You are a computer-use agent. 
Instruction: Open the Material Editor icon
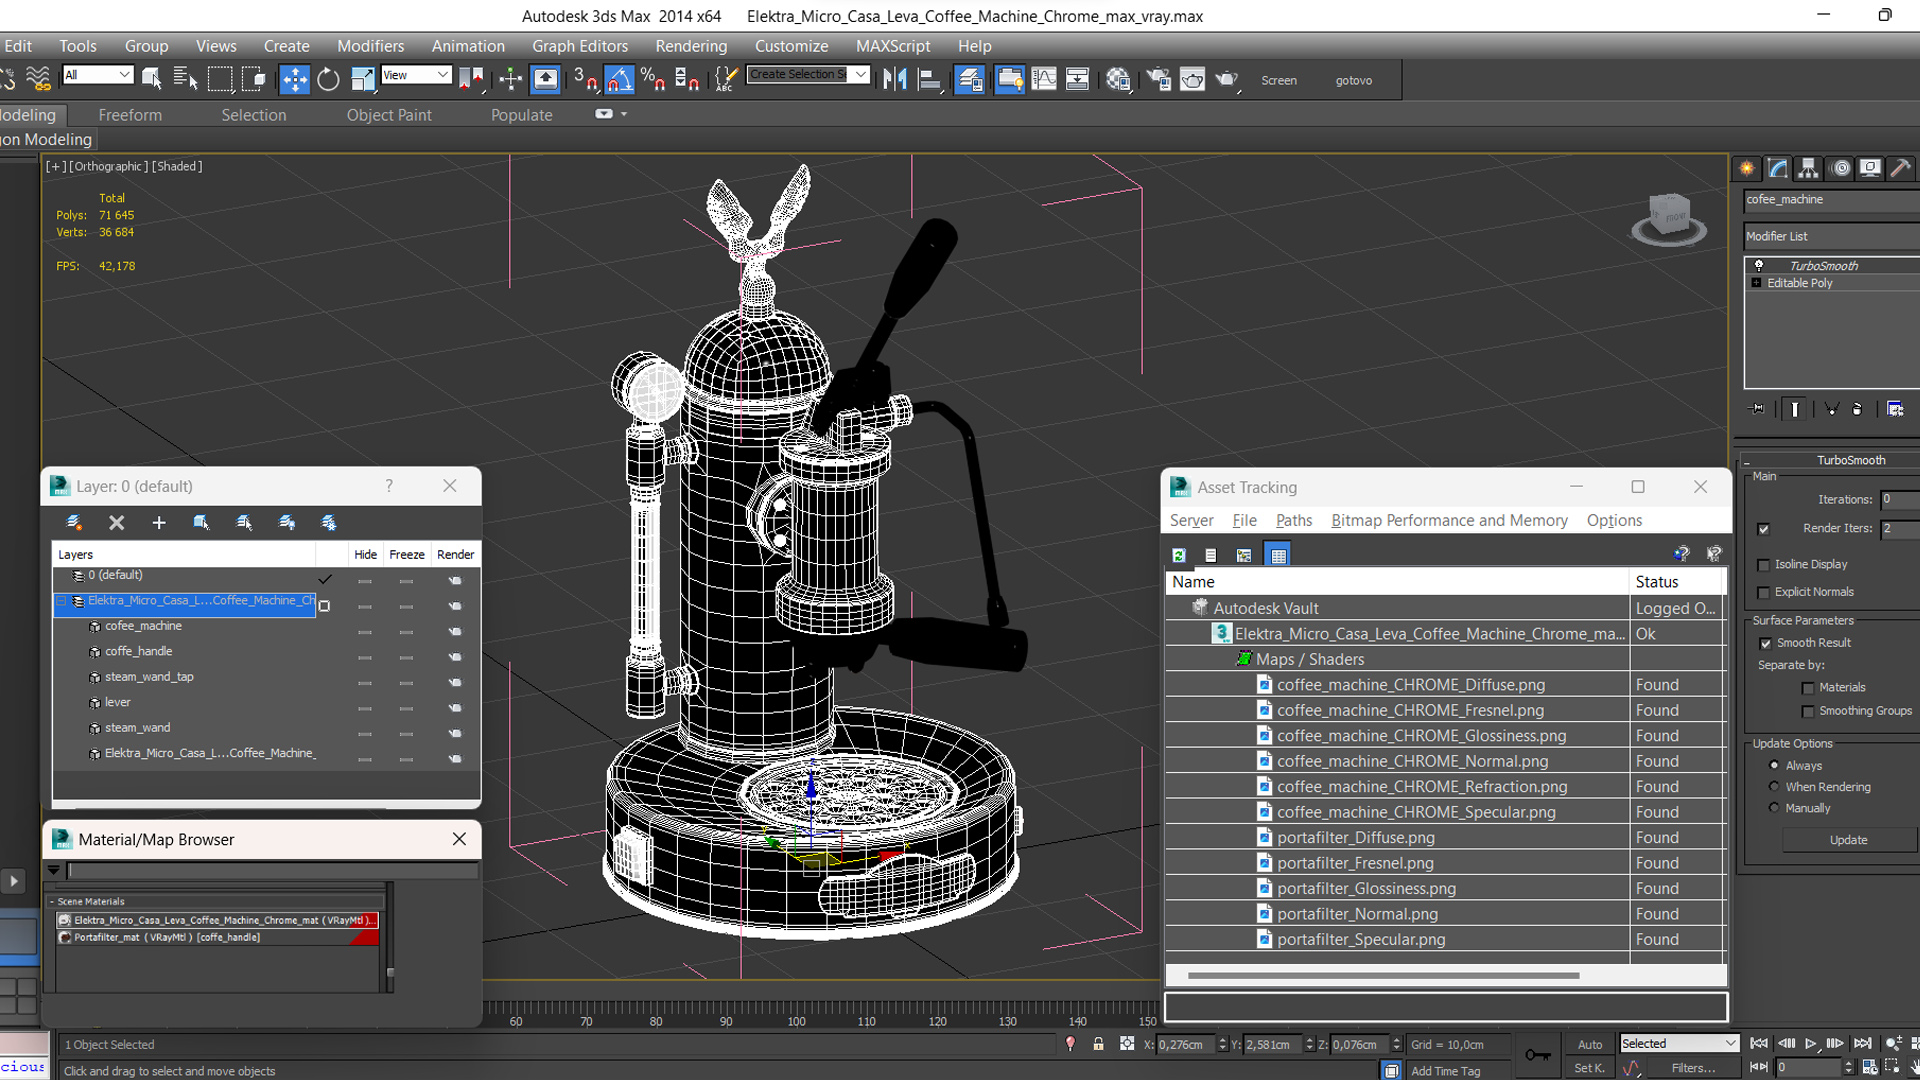[1118, 80]
